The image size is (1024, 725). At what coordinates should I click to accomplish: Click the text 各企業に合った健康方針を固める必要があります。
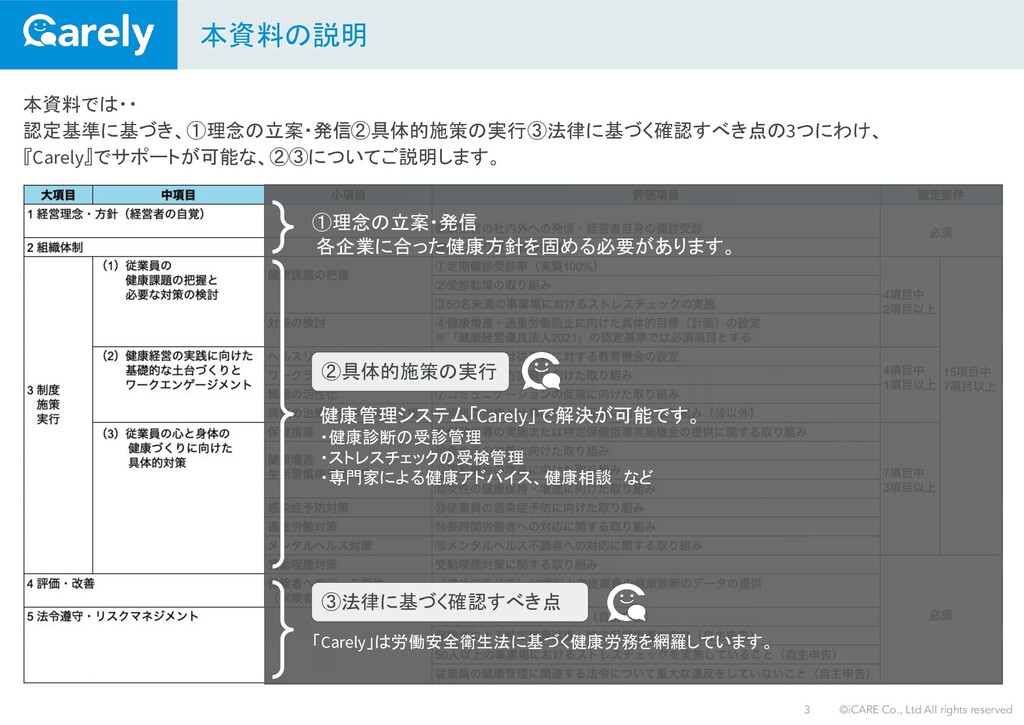point(526,246)
